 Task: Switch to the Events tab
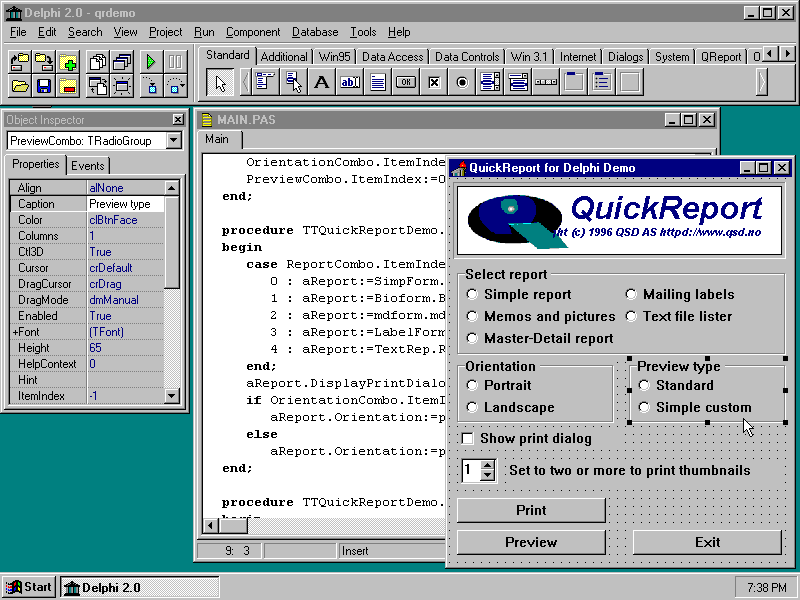(88, 165)
